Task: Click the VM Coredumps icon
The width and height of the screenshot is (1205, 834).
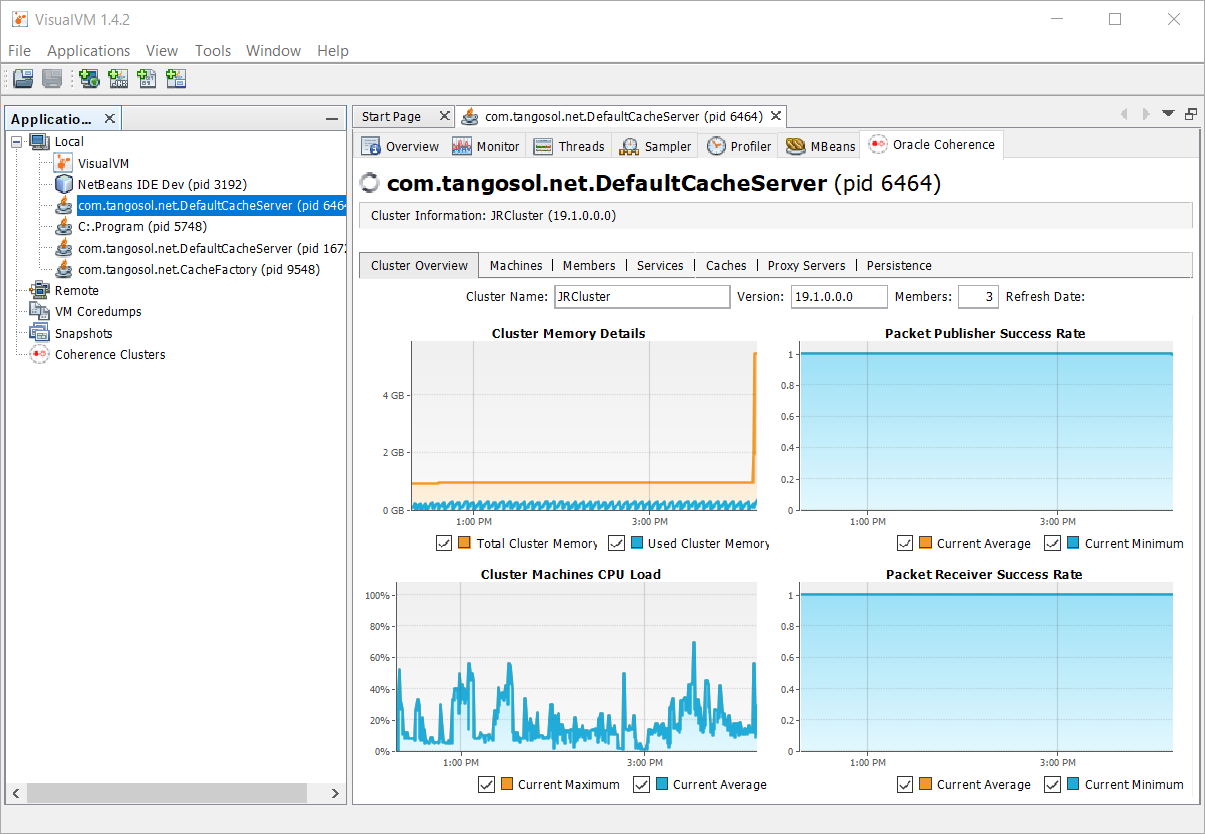Action: tap(39, 311)
